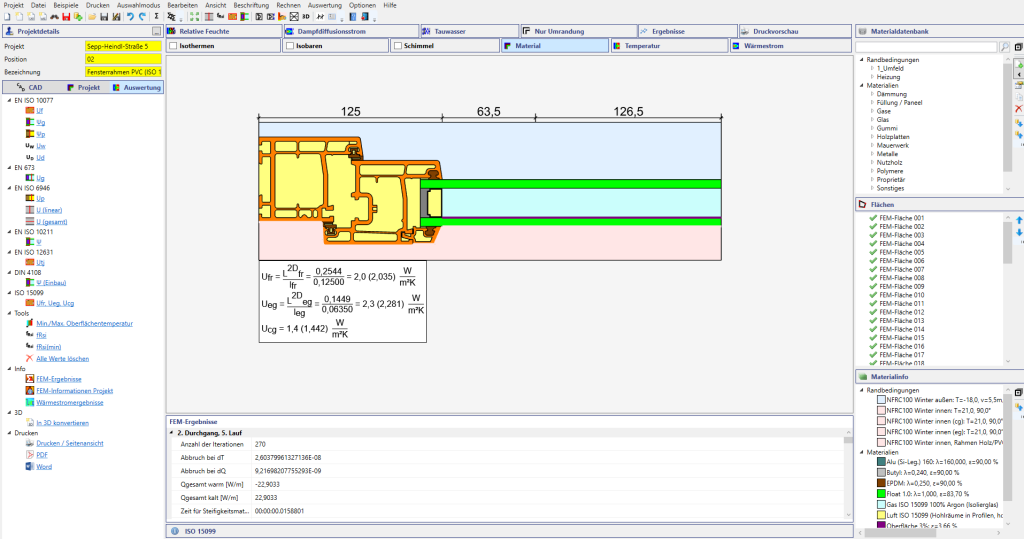Click the blue up arrow beside Flächen list

click(1019, 221)
